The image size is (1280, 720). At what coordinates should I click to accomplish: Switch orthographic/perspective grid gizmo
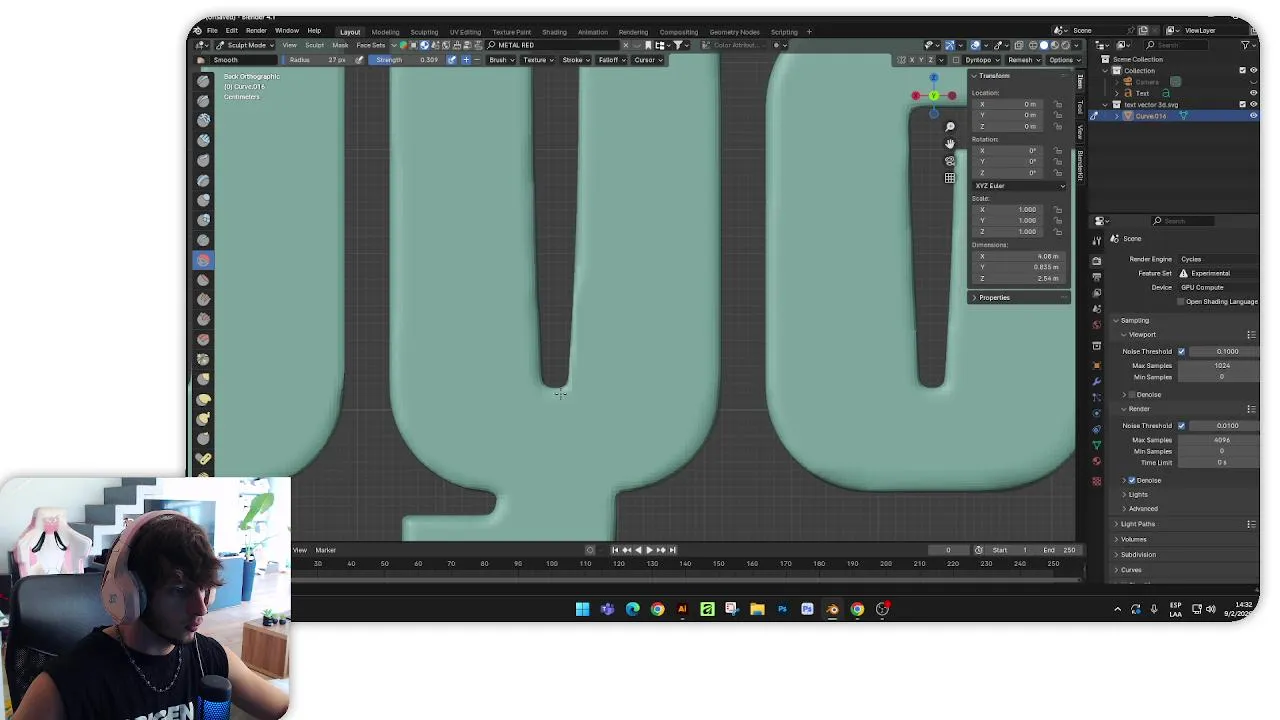[x=950, y=178]
